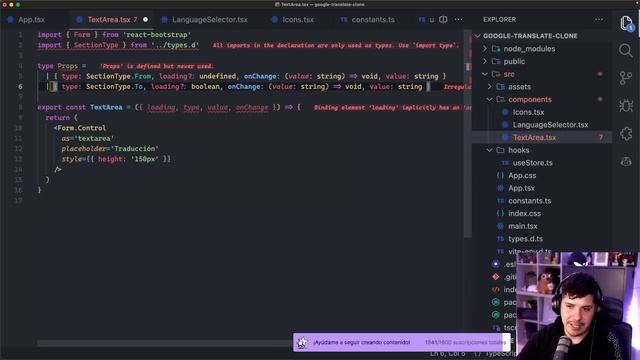
Task: Click line number 6 in the gutter
Action: [20, 87]
